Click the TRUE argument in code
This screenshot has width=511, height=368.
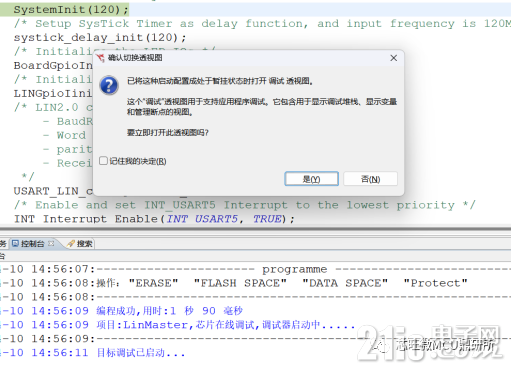pyautogui.click(x=267, y=219)
